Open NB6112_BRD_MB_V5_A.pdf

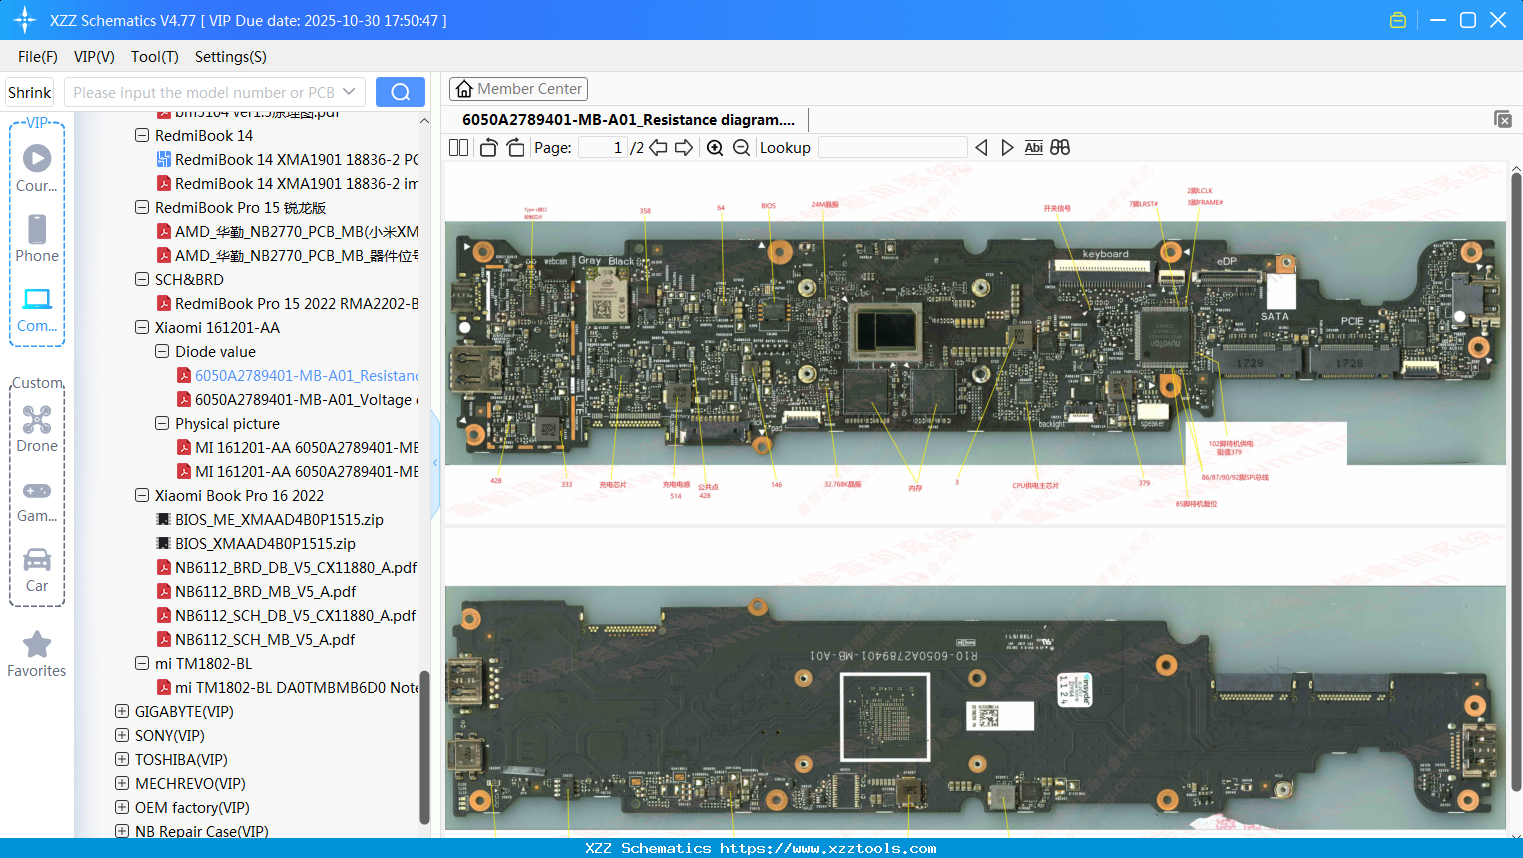(256, 591)
